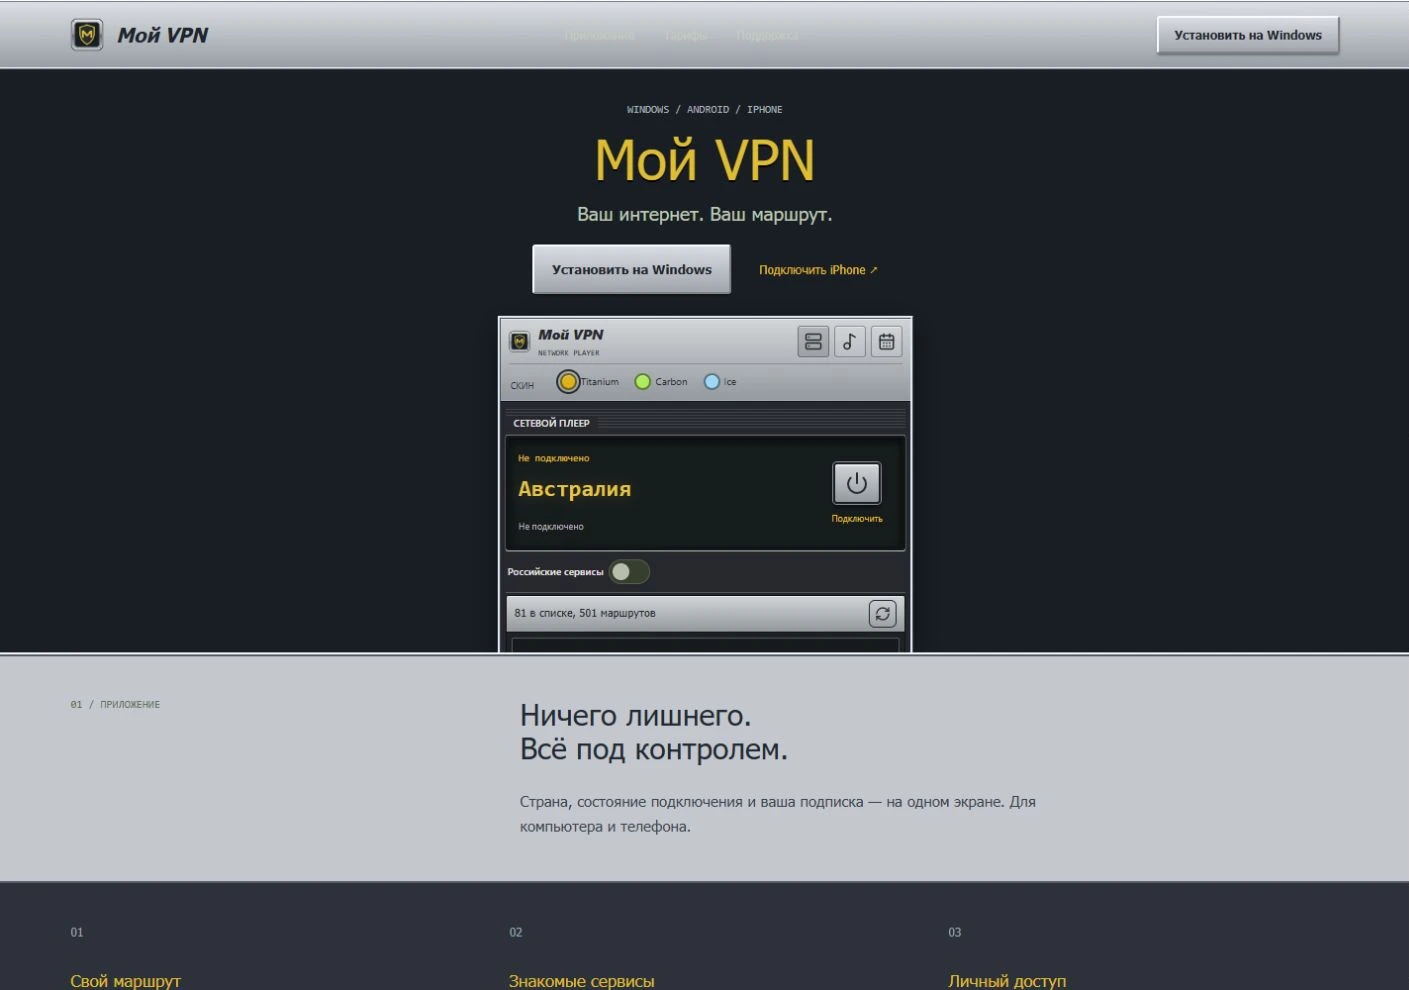Click the gray 'Не подключено' status below Австралия

pyautogui.click(x=551, y=526)
